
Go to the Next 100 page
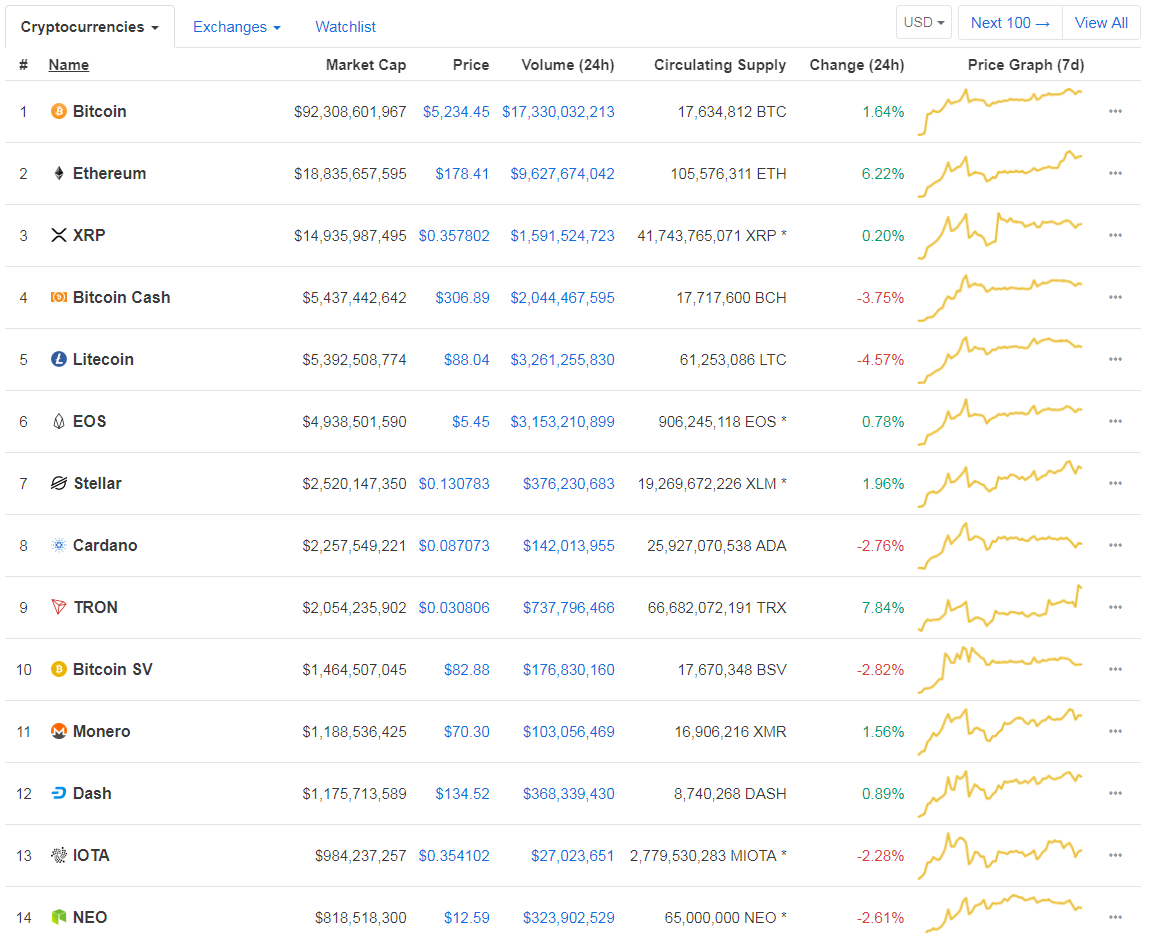tap(1010, 23)
